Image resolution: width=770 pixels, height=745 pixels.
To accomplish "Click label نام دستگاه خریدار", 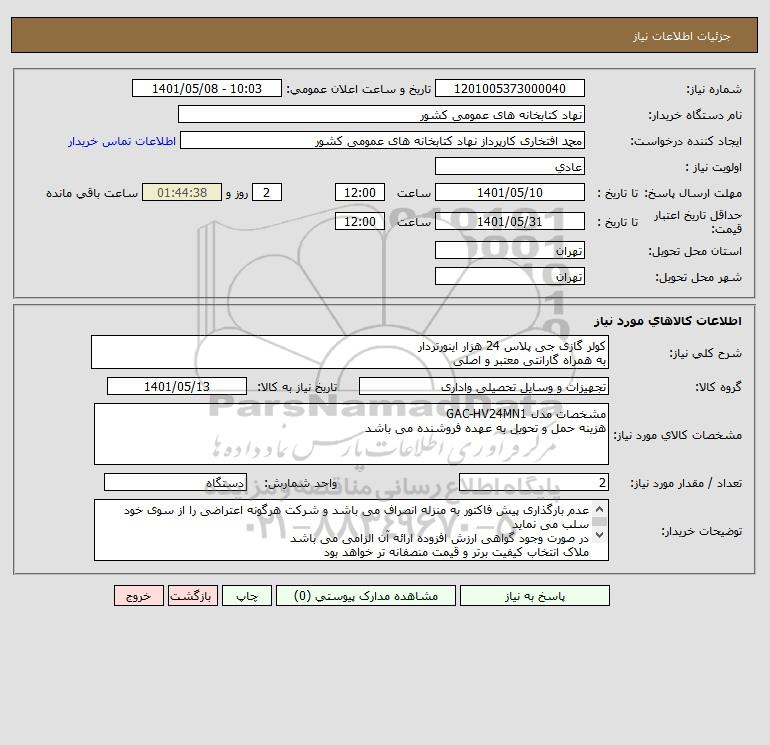I will point(695,115).
